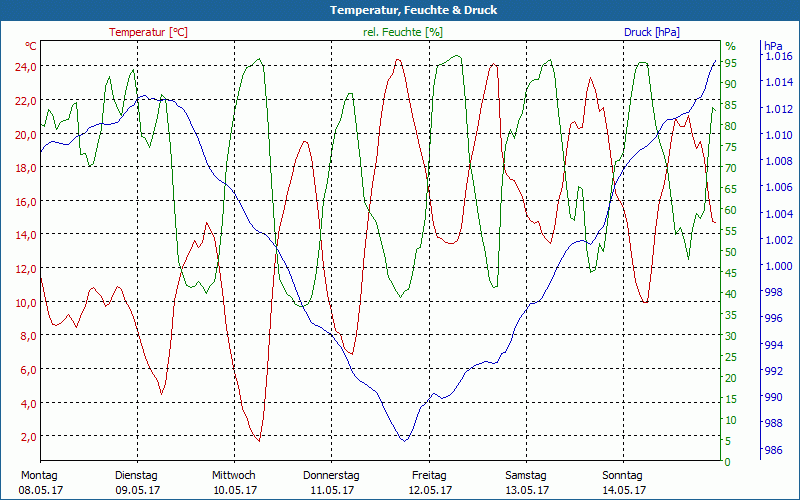Select the green 'rel. Feuchte [%]' legend label
This screenshot has width=800, height=500.
click(403, 32)
